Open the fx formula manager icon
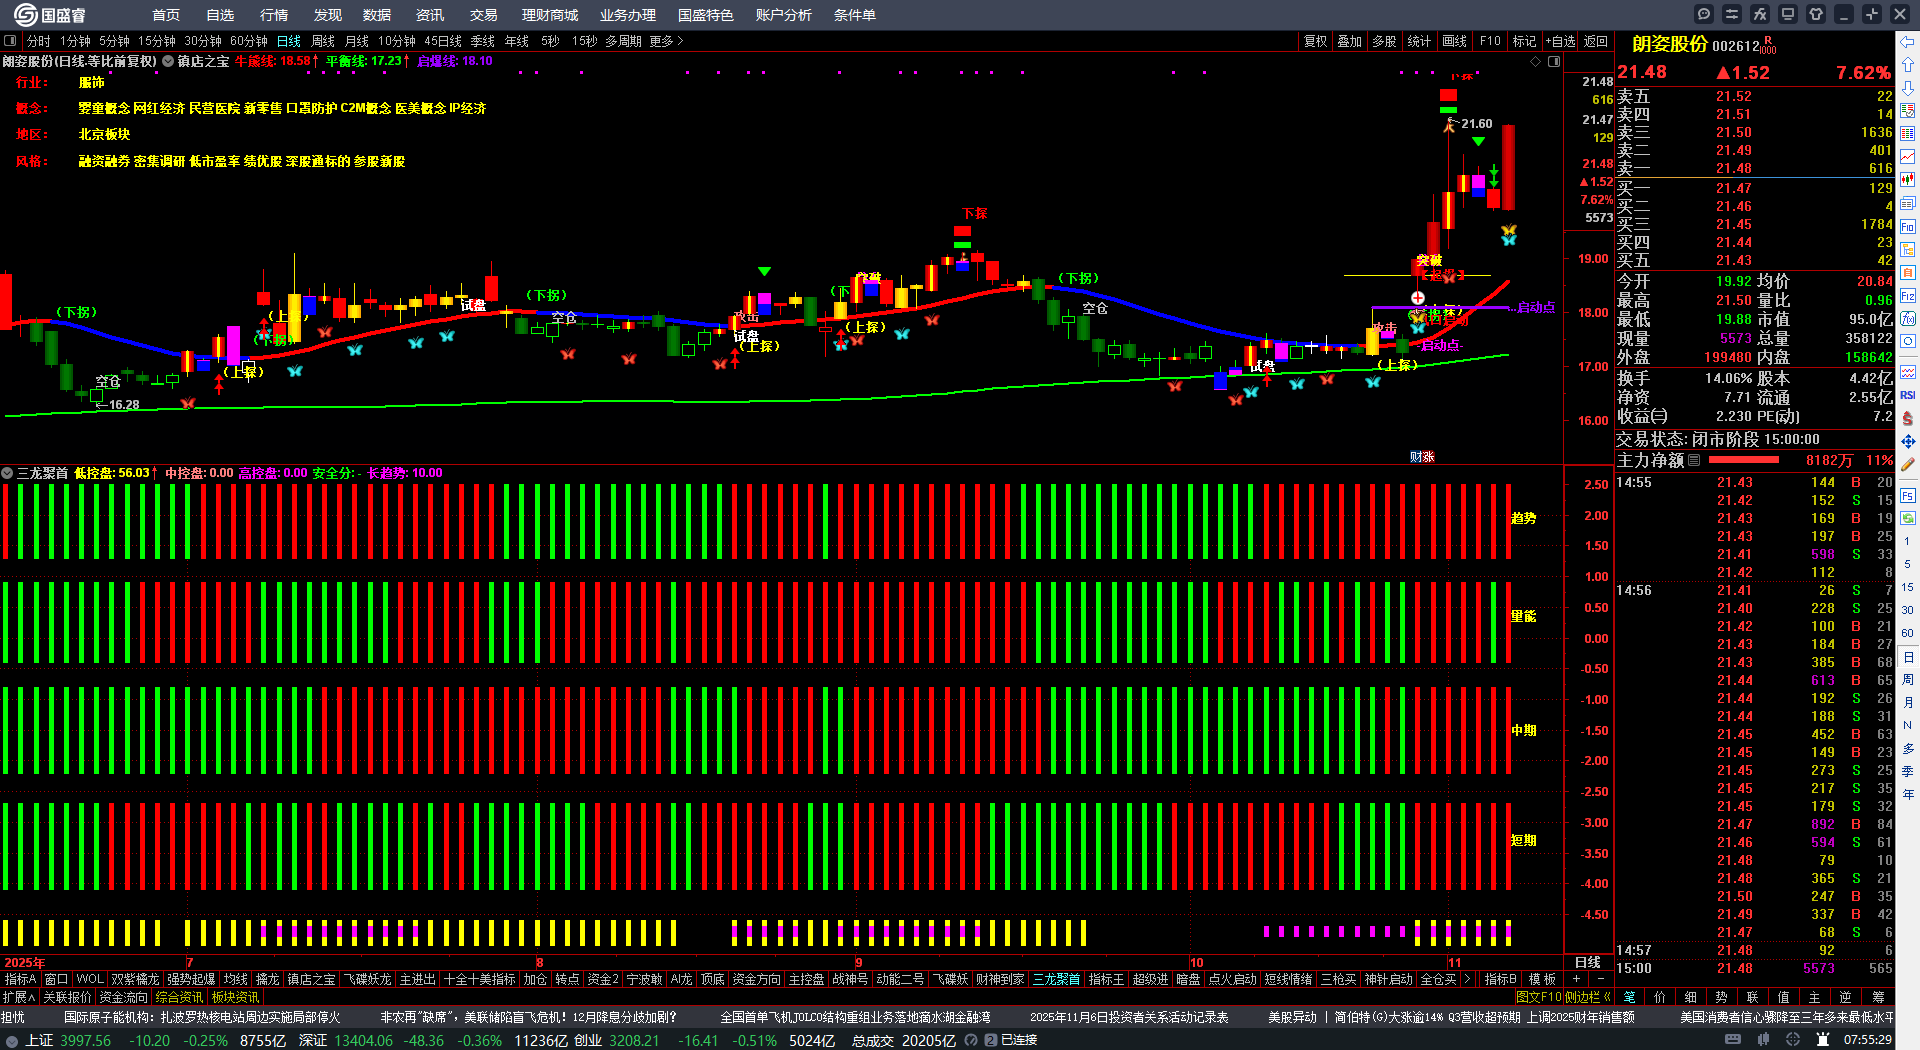The image size is (1920, 1050). (1760, 14)
